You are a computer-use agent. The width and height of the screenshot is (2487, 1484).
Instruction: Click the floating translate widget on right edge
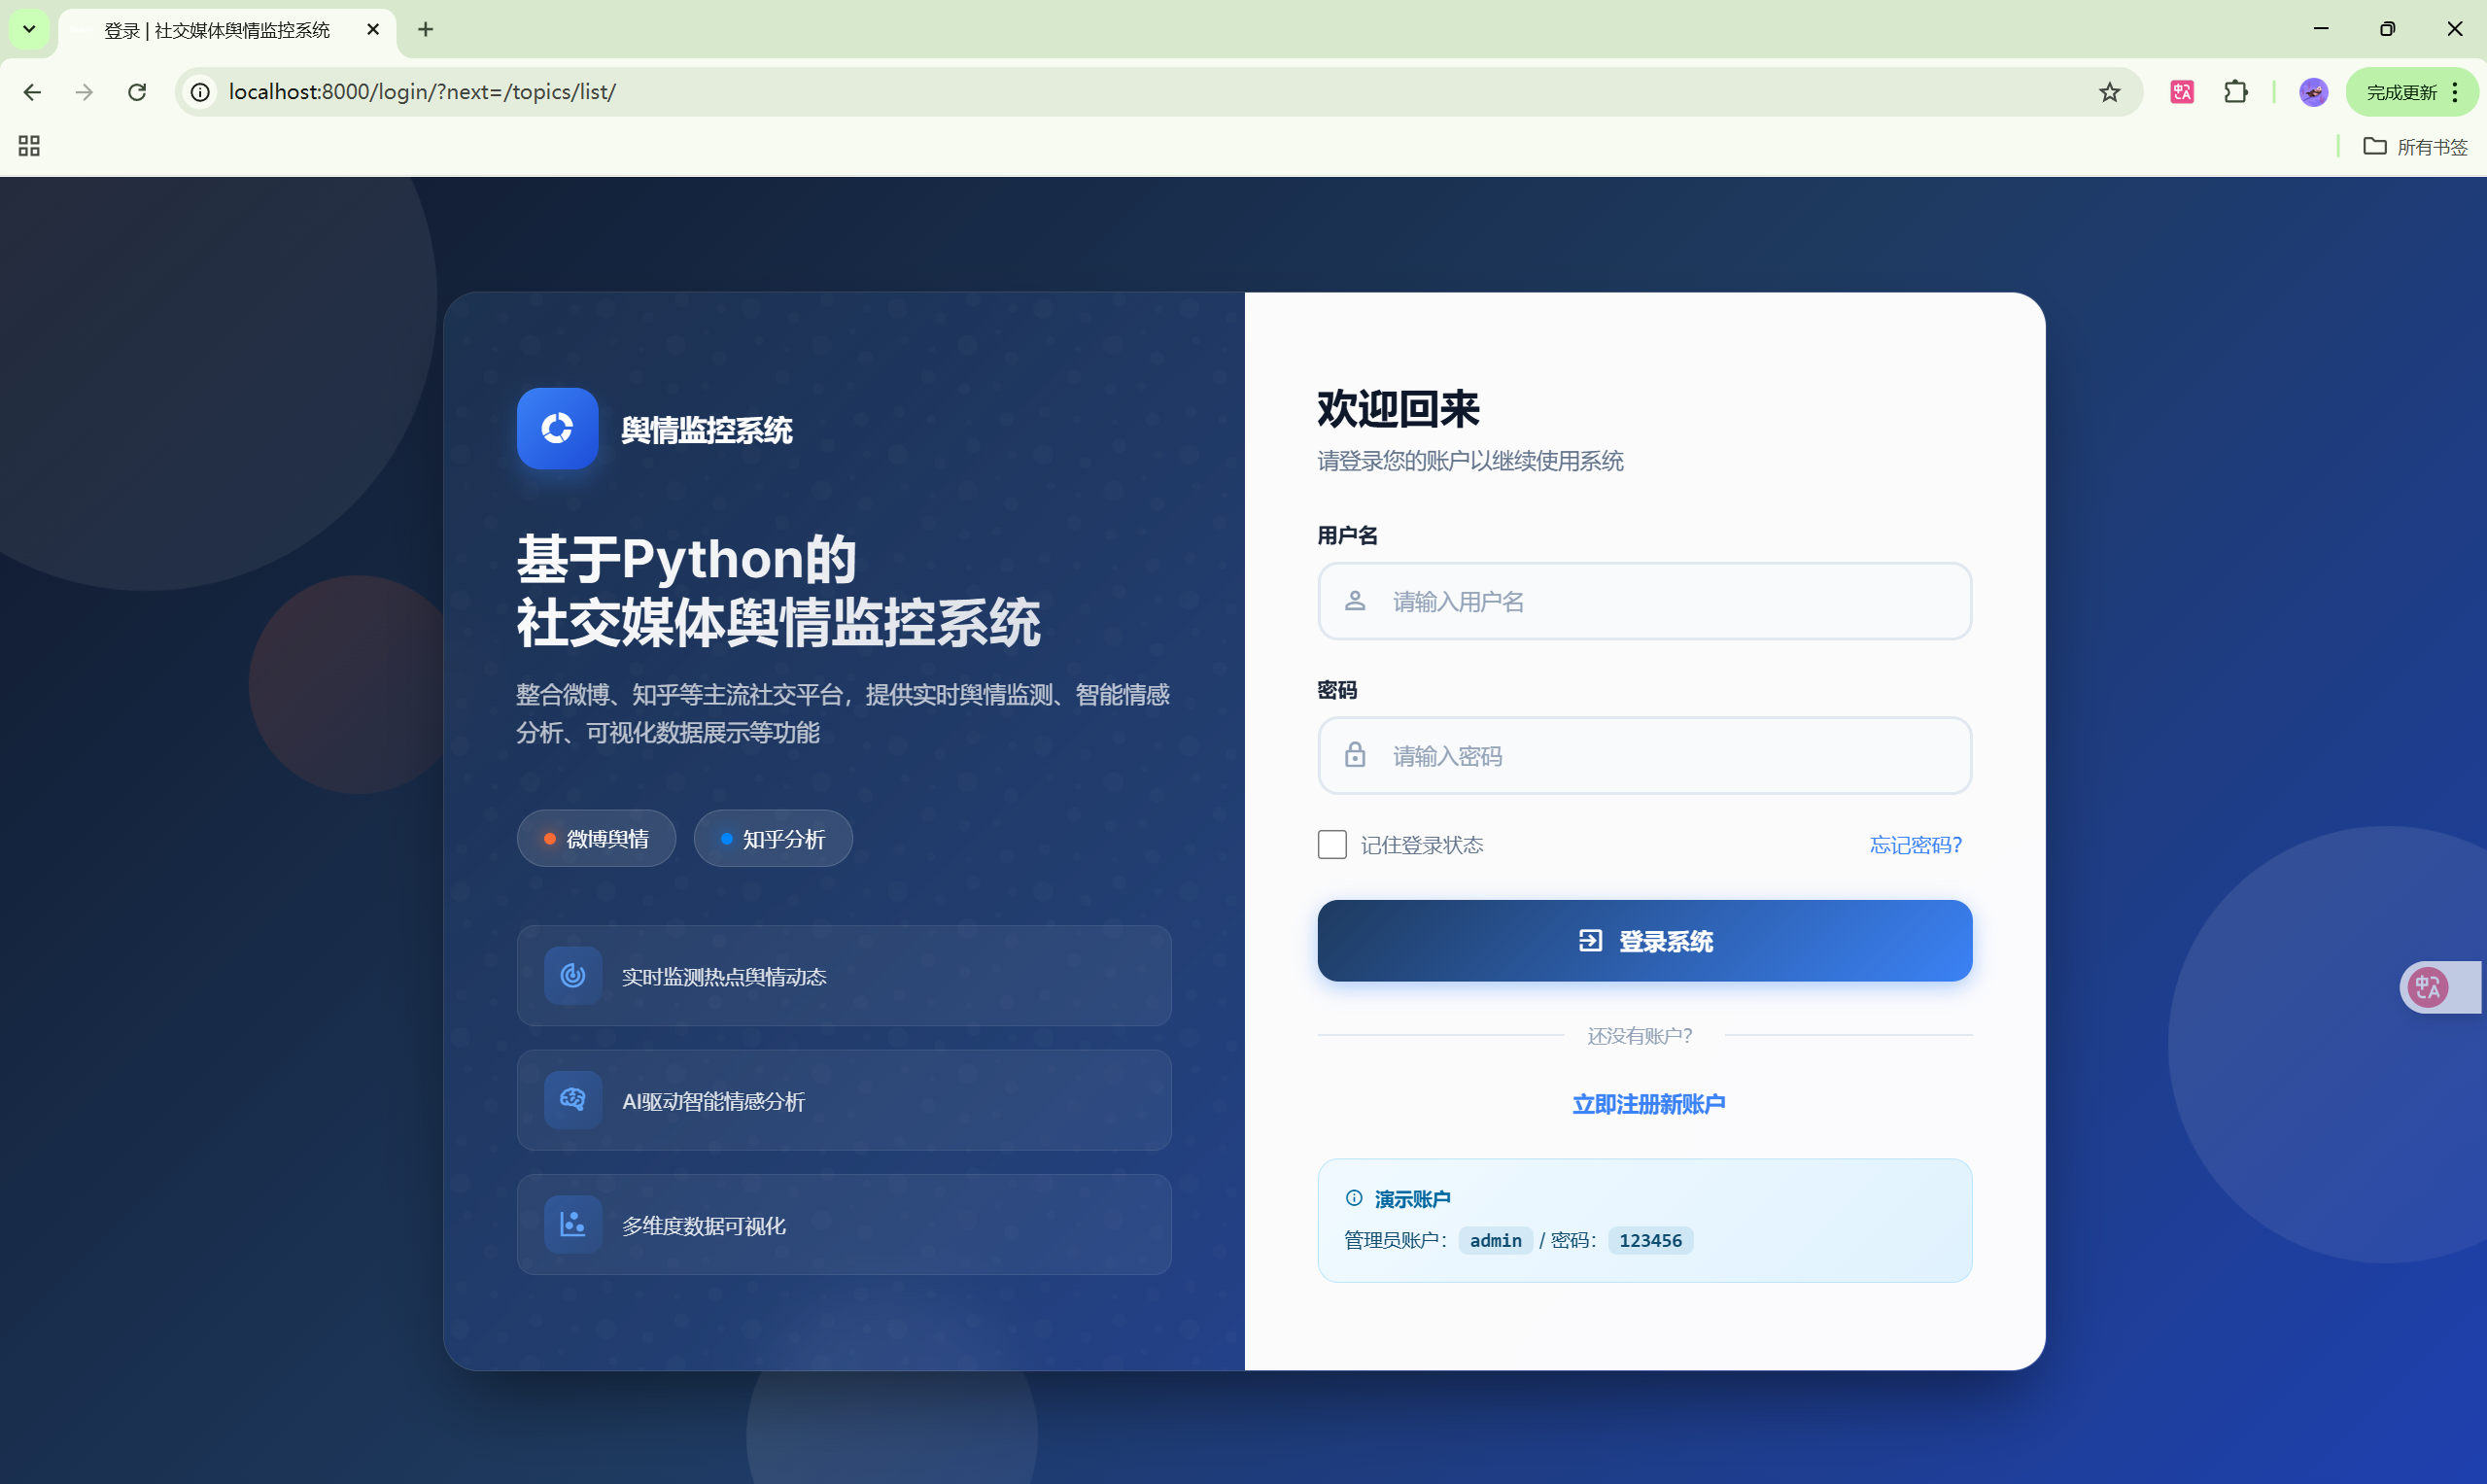point(2428,987)
